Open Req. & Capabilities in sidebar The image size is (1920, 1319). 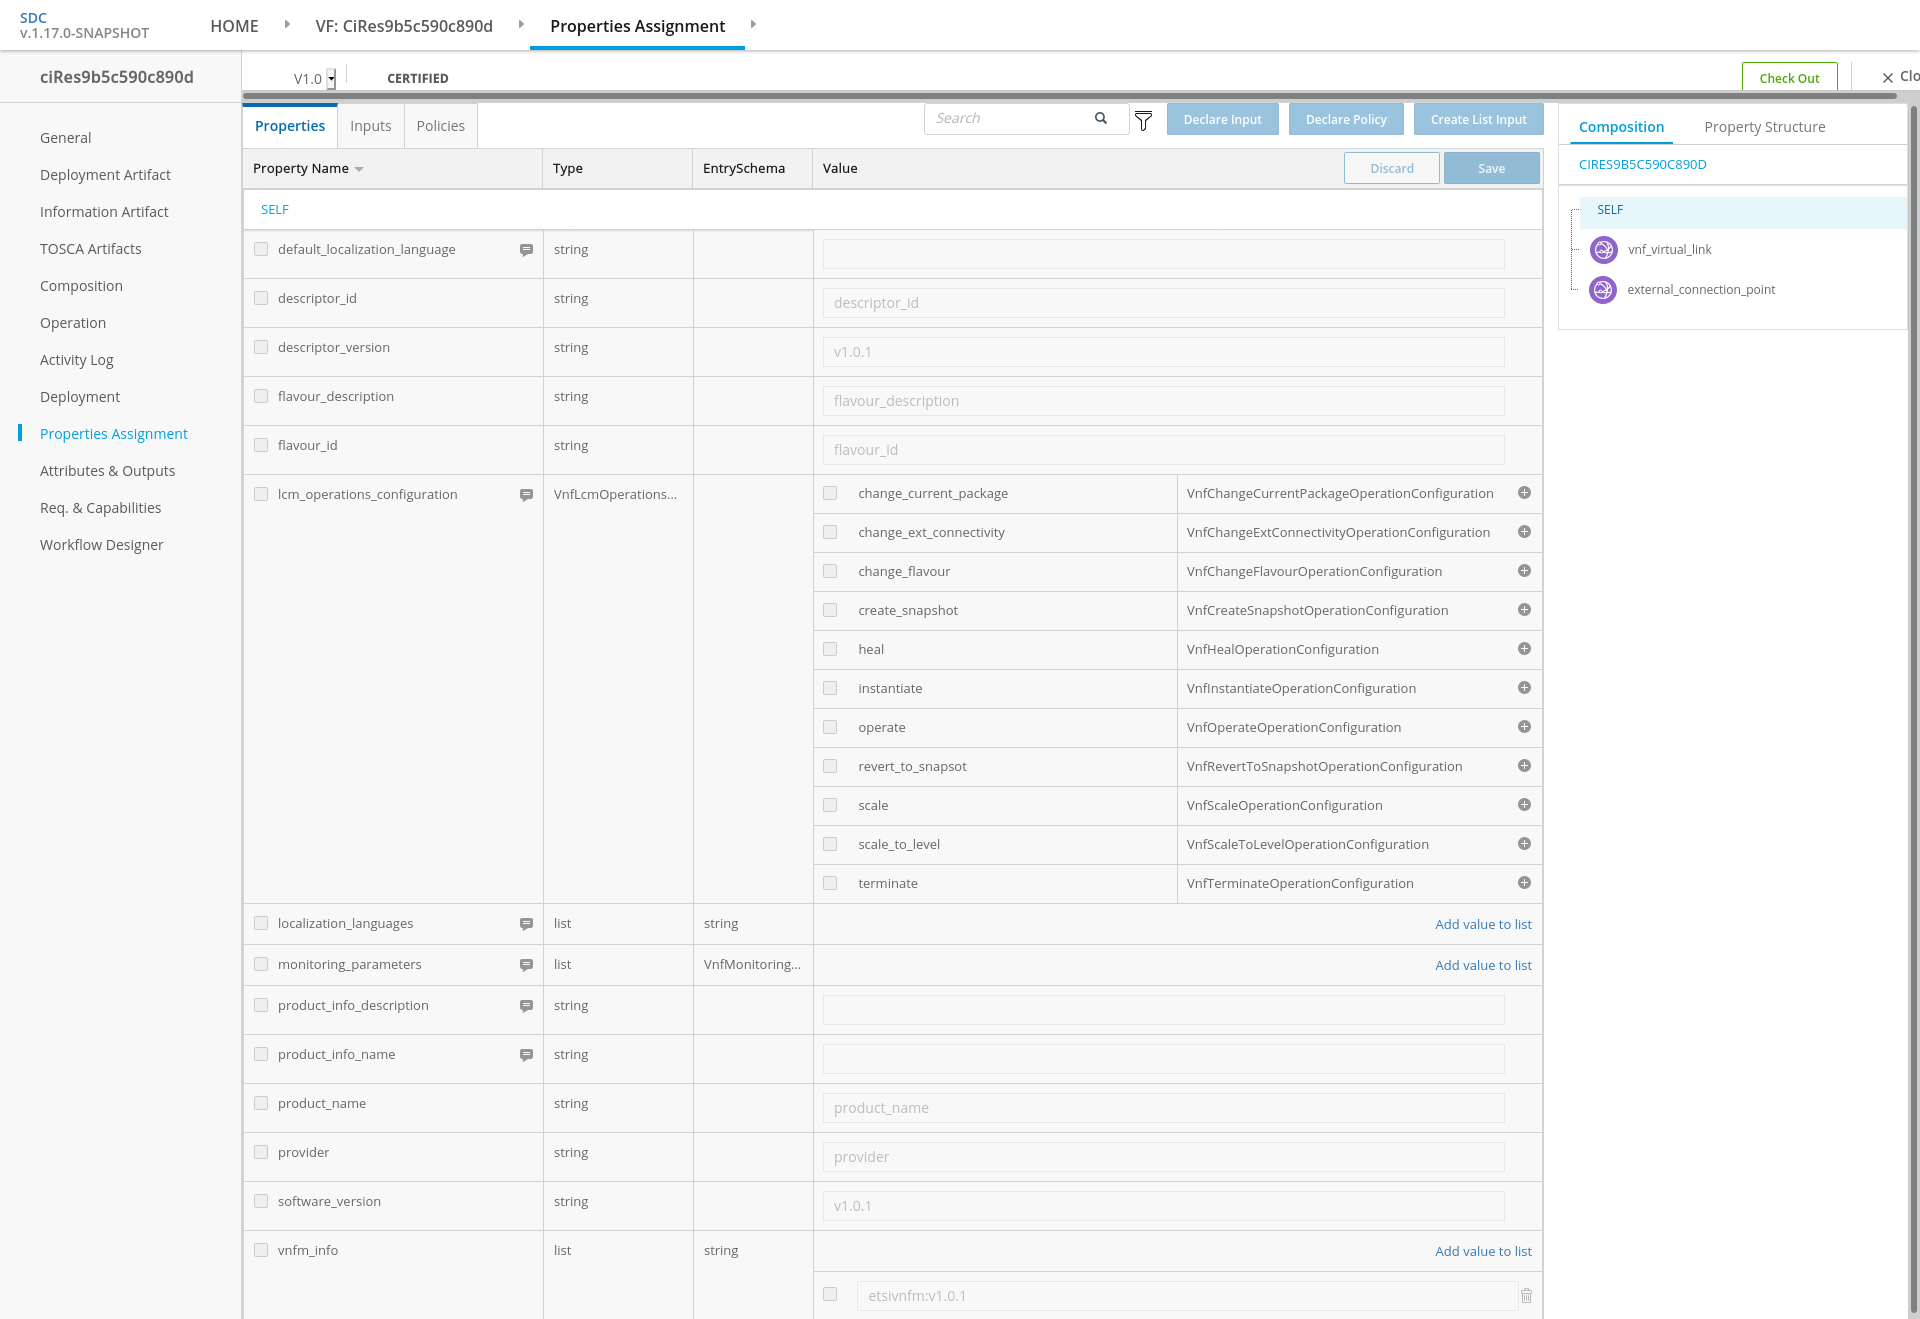click(x=100, y=508)
